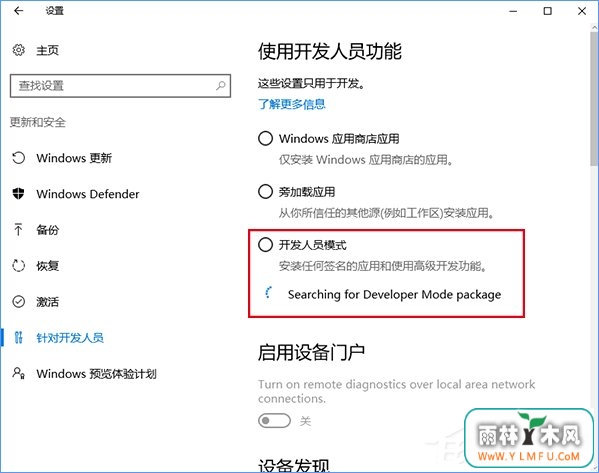Open the 了解更多信息 link
Viewport: 599px width, 473px height.
point(291,104)
